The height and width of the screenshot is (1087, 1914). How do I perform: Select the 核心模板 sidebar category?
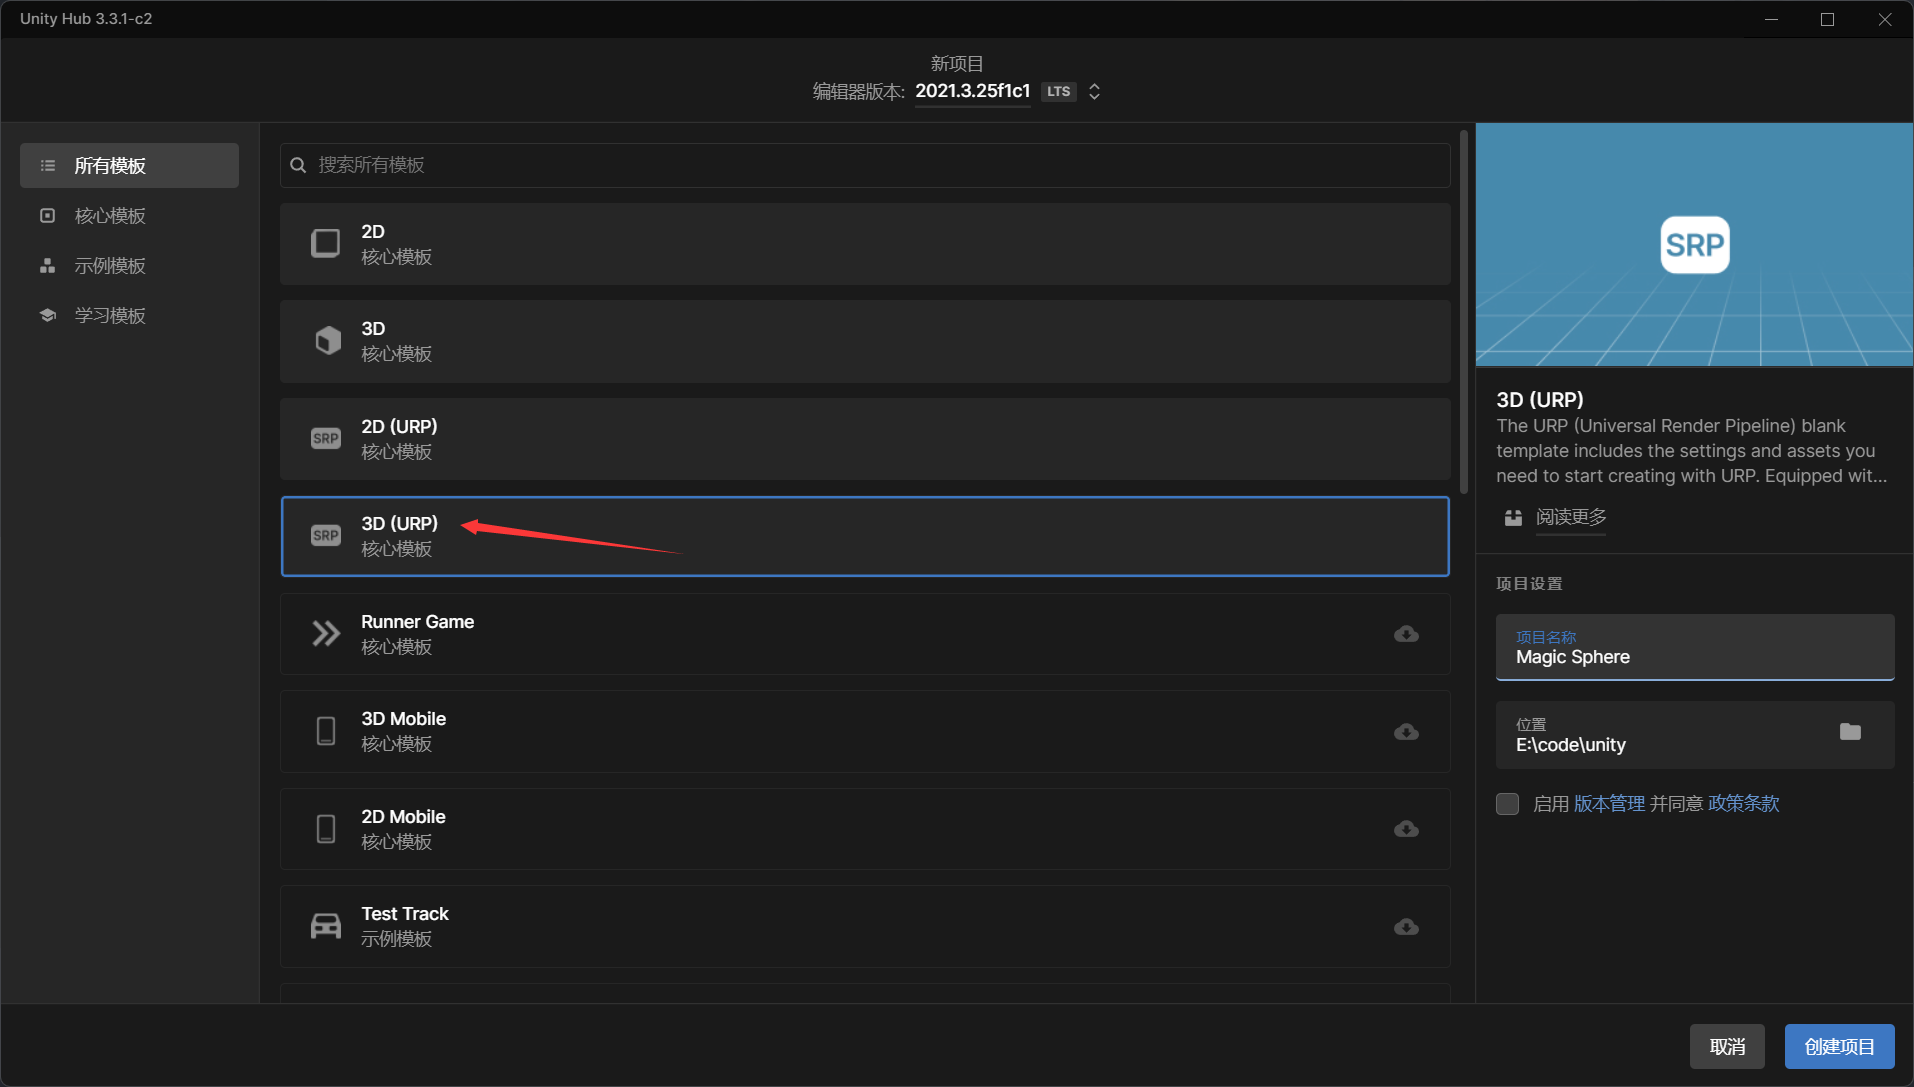click(x=110, y=216)
